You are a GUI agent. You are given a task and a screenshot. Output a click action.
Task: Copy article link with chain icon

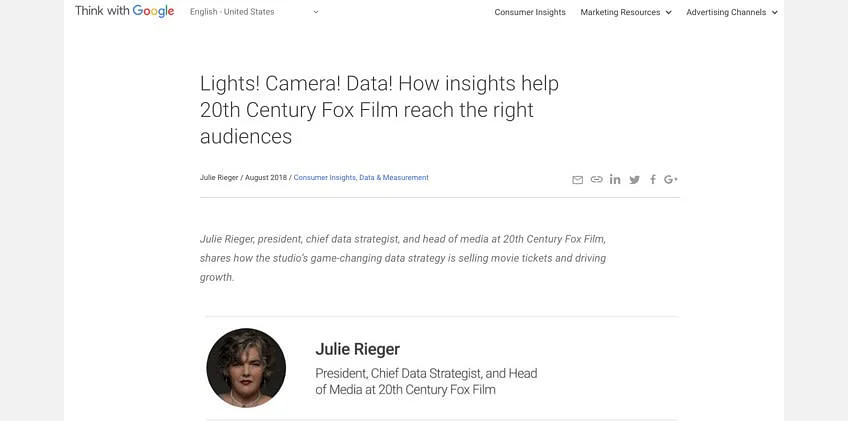[597, 180]
